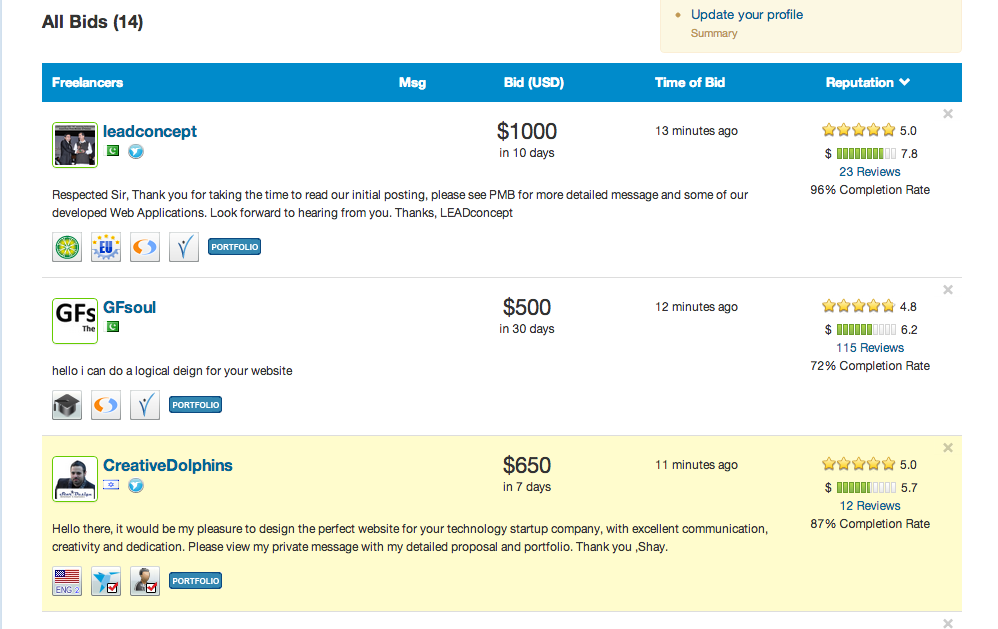Open the GFsoul freelancer profile name
The height and width of the screenshot is (629, 998).
coord(130,307)
